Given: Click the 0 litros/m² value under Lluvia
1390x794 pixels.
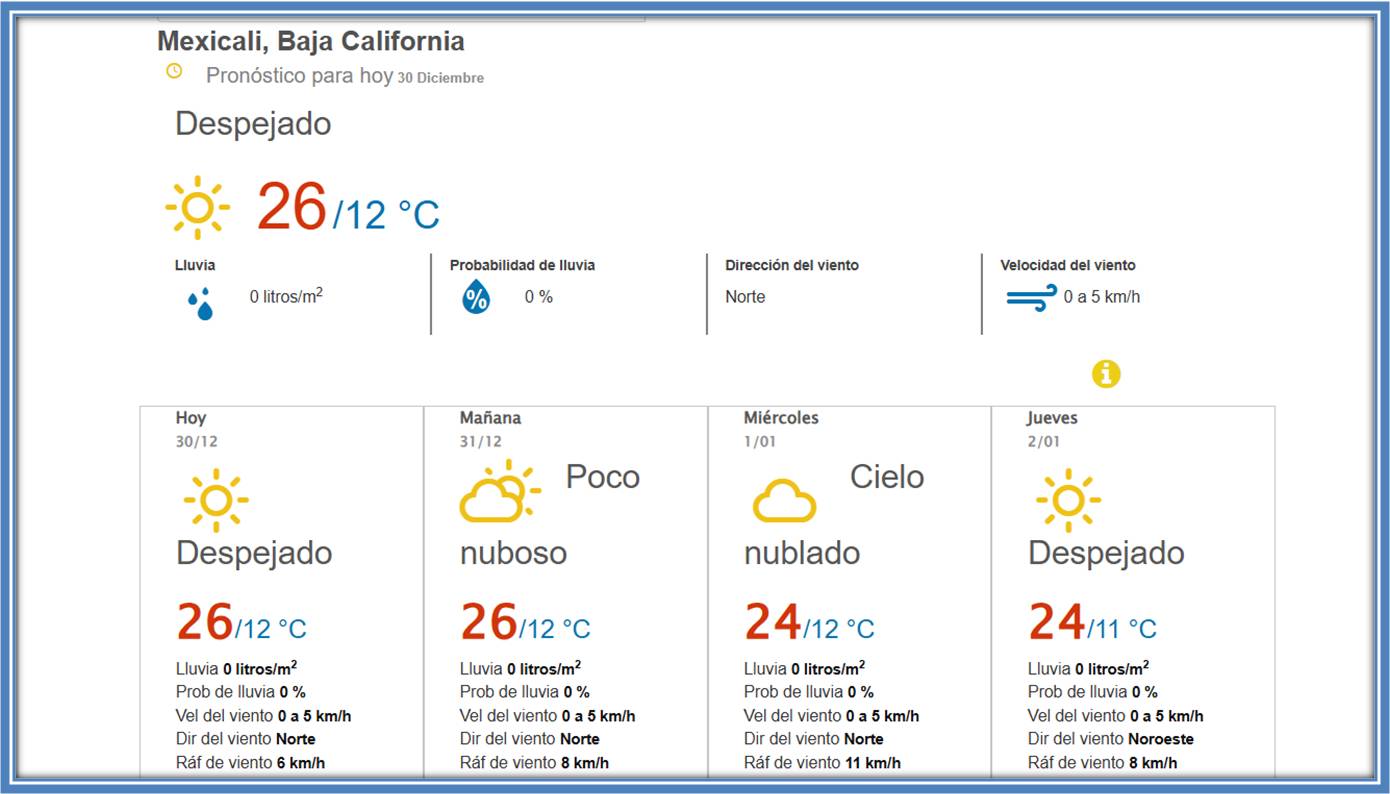Looking at the screenshot, I should coord(286,296).
